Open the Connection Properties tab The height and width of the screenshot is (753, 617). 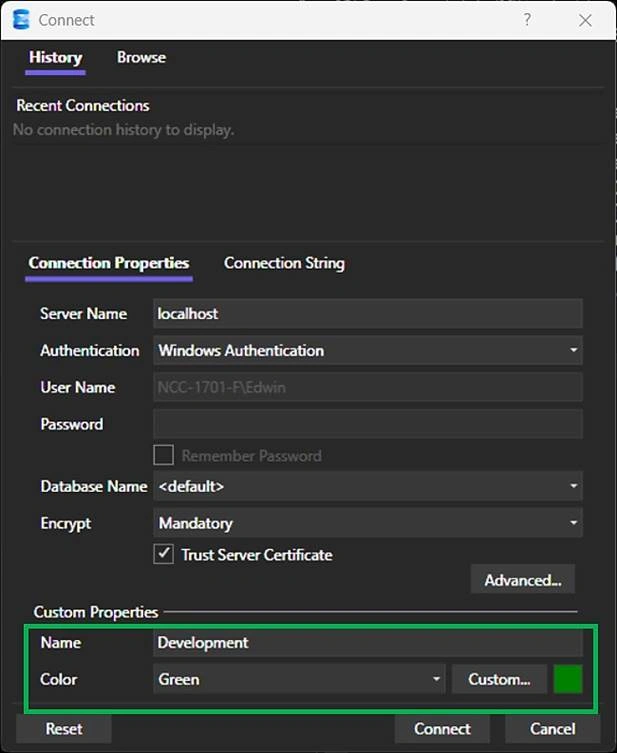point(108,263)
